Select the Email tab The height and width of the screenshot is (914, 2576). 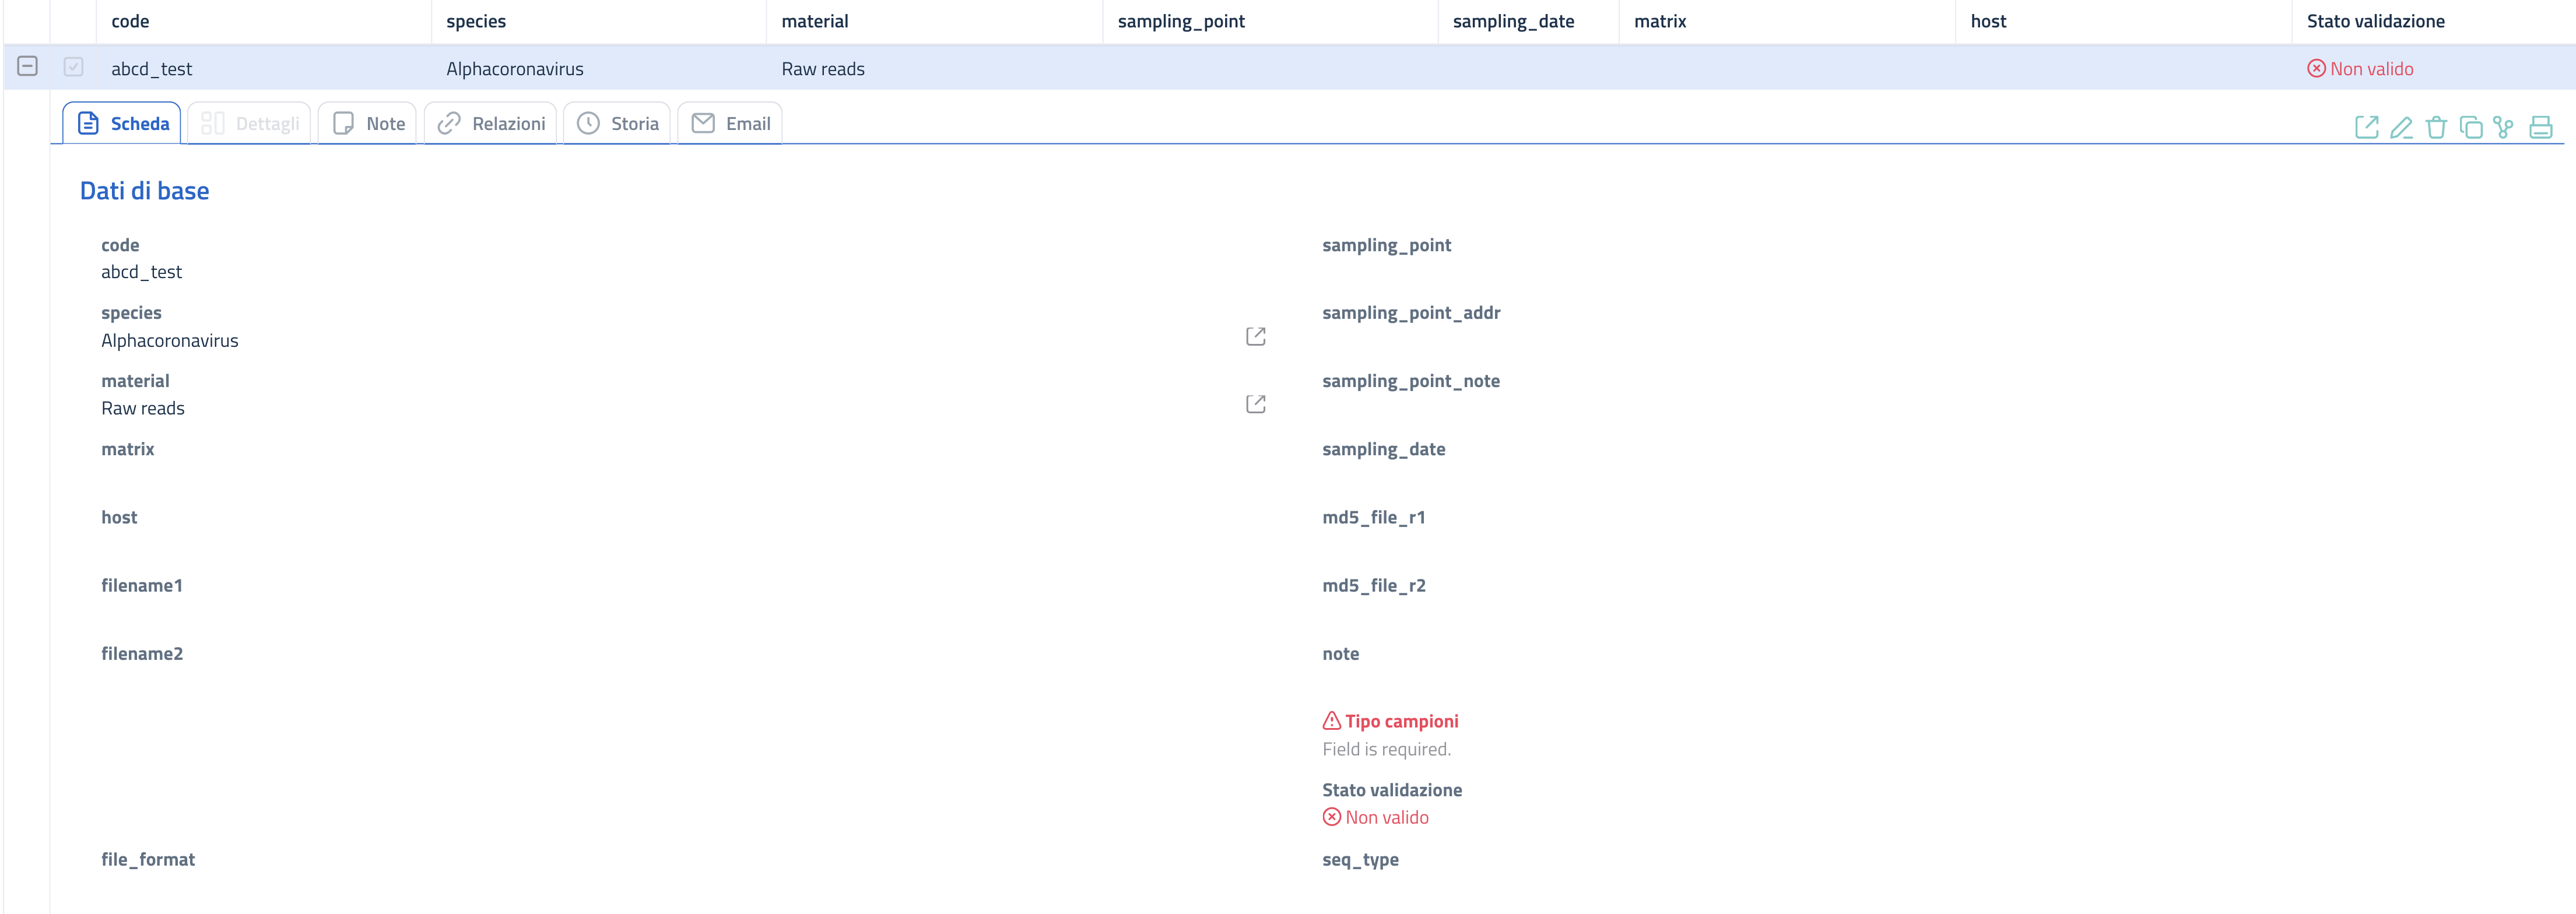pos(730,124)
